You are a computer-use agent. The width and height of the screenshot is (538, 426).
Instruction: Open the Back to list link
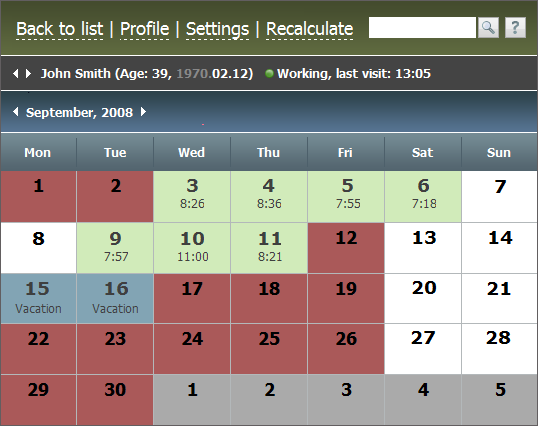(60, 29)
